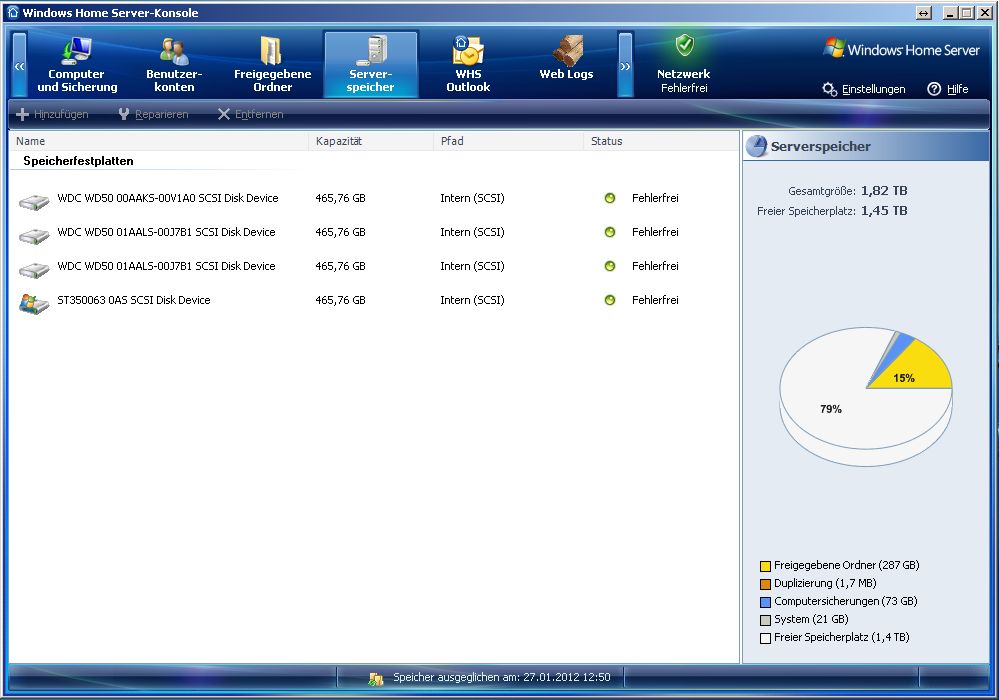Click the Benutzerkonten people icon

[x=174, y=51]
